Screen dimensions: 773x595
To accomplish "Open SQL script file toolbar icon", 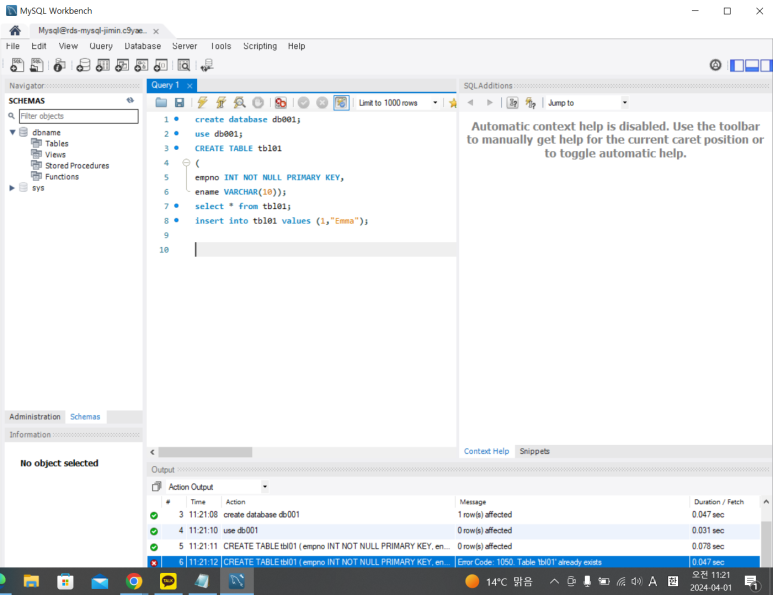I will coord(36,65).
